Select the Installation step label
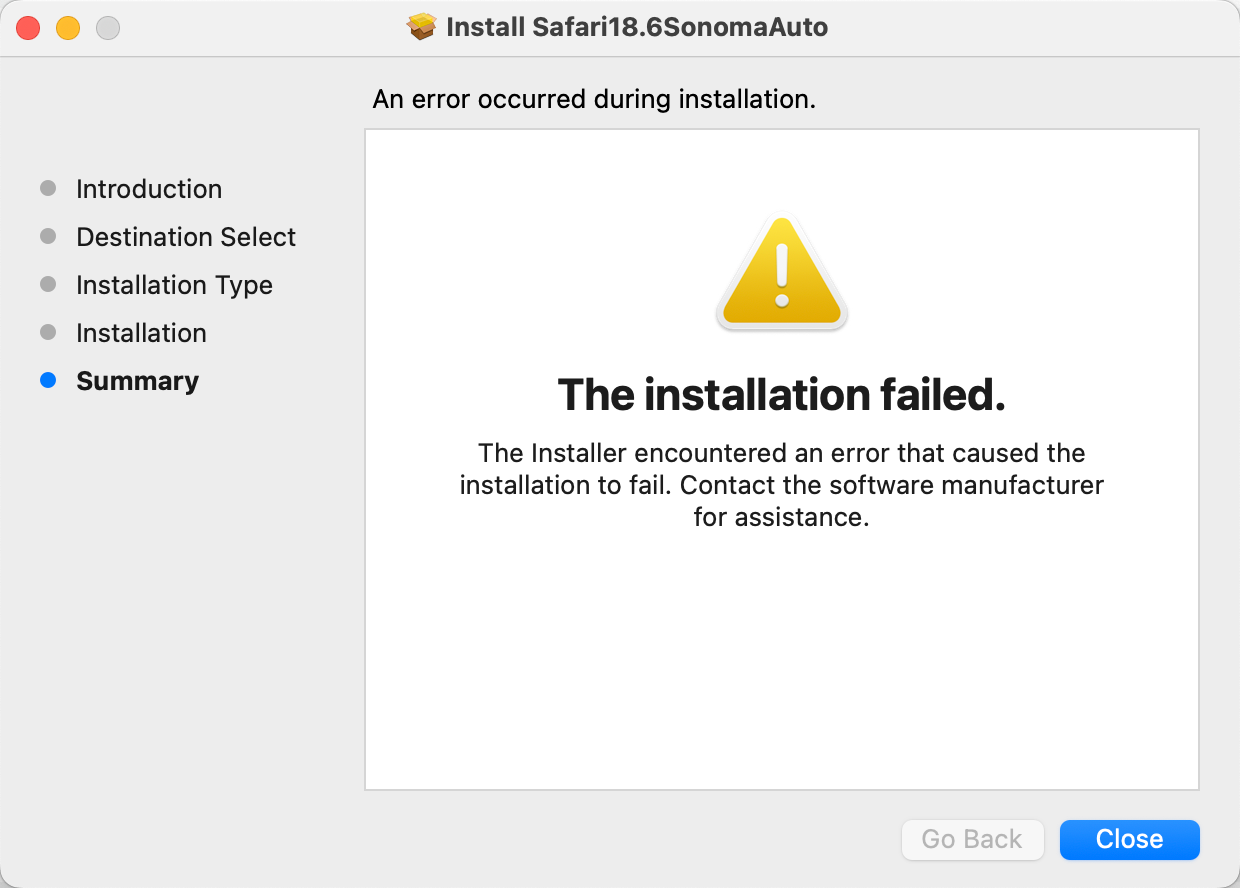 pos(141,333)
